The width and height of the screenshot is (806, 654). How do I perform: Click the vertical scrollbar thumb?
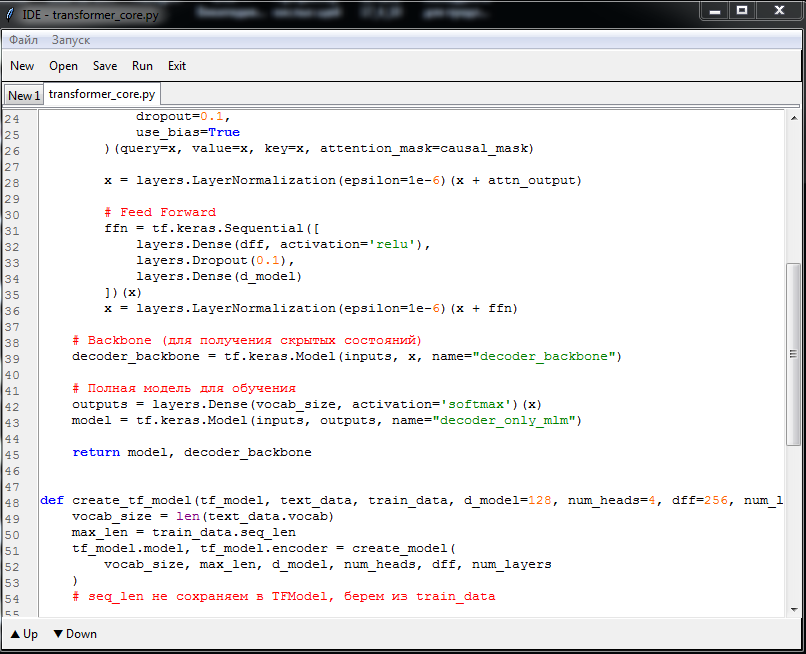793,354
